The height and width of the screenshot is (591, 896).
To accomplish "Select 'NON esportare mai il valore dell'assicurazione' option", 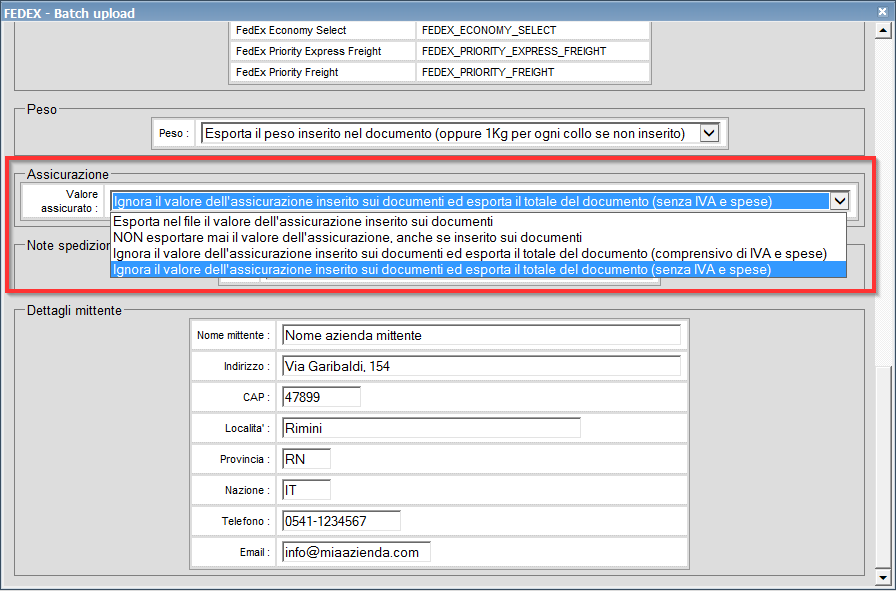I will (x=478, y=237).
